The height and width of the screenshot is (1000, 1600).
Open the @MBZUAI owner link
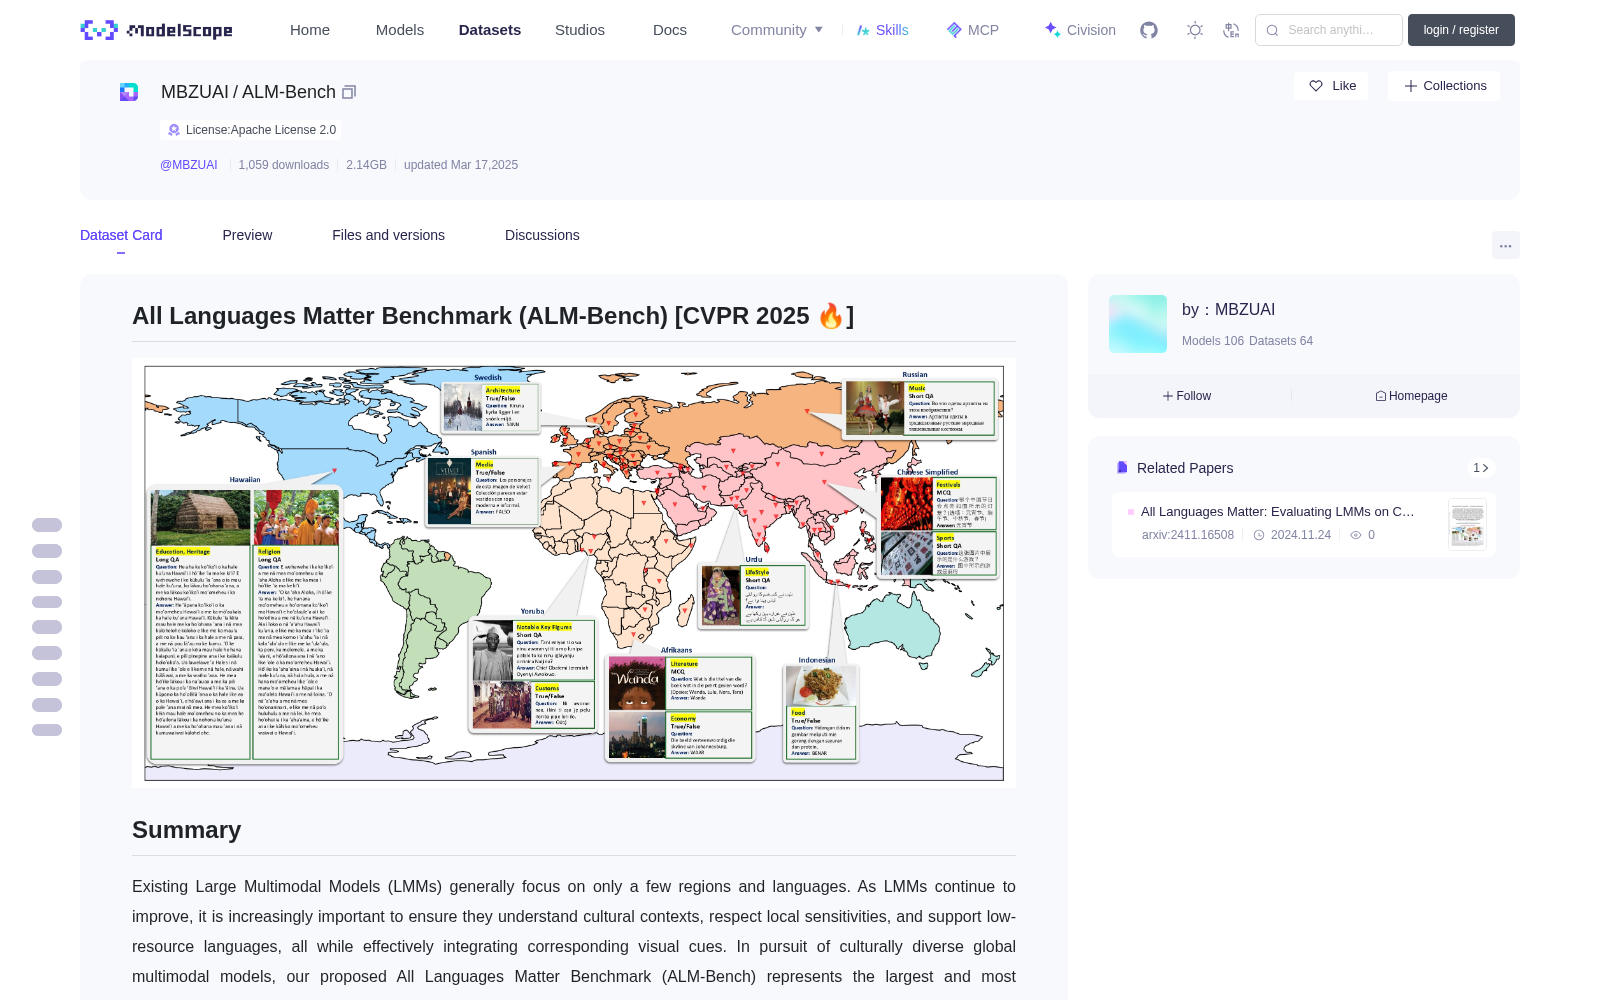pos(189,165)
